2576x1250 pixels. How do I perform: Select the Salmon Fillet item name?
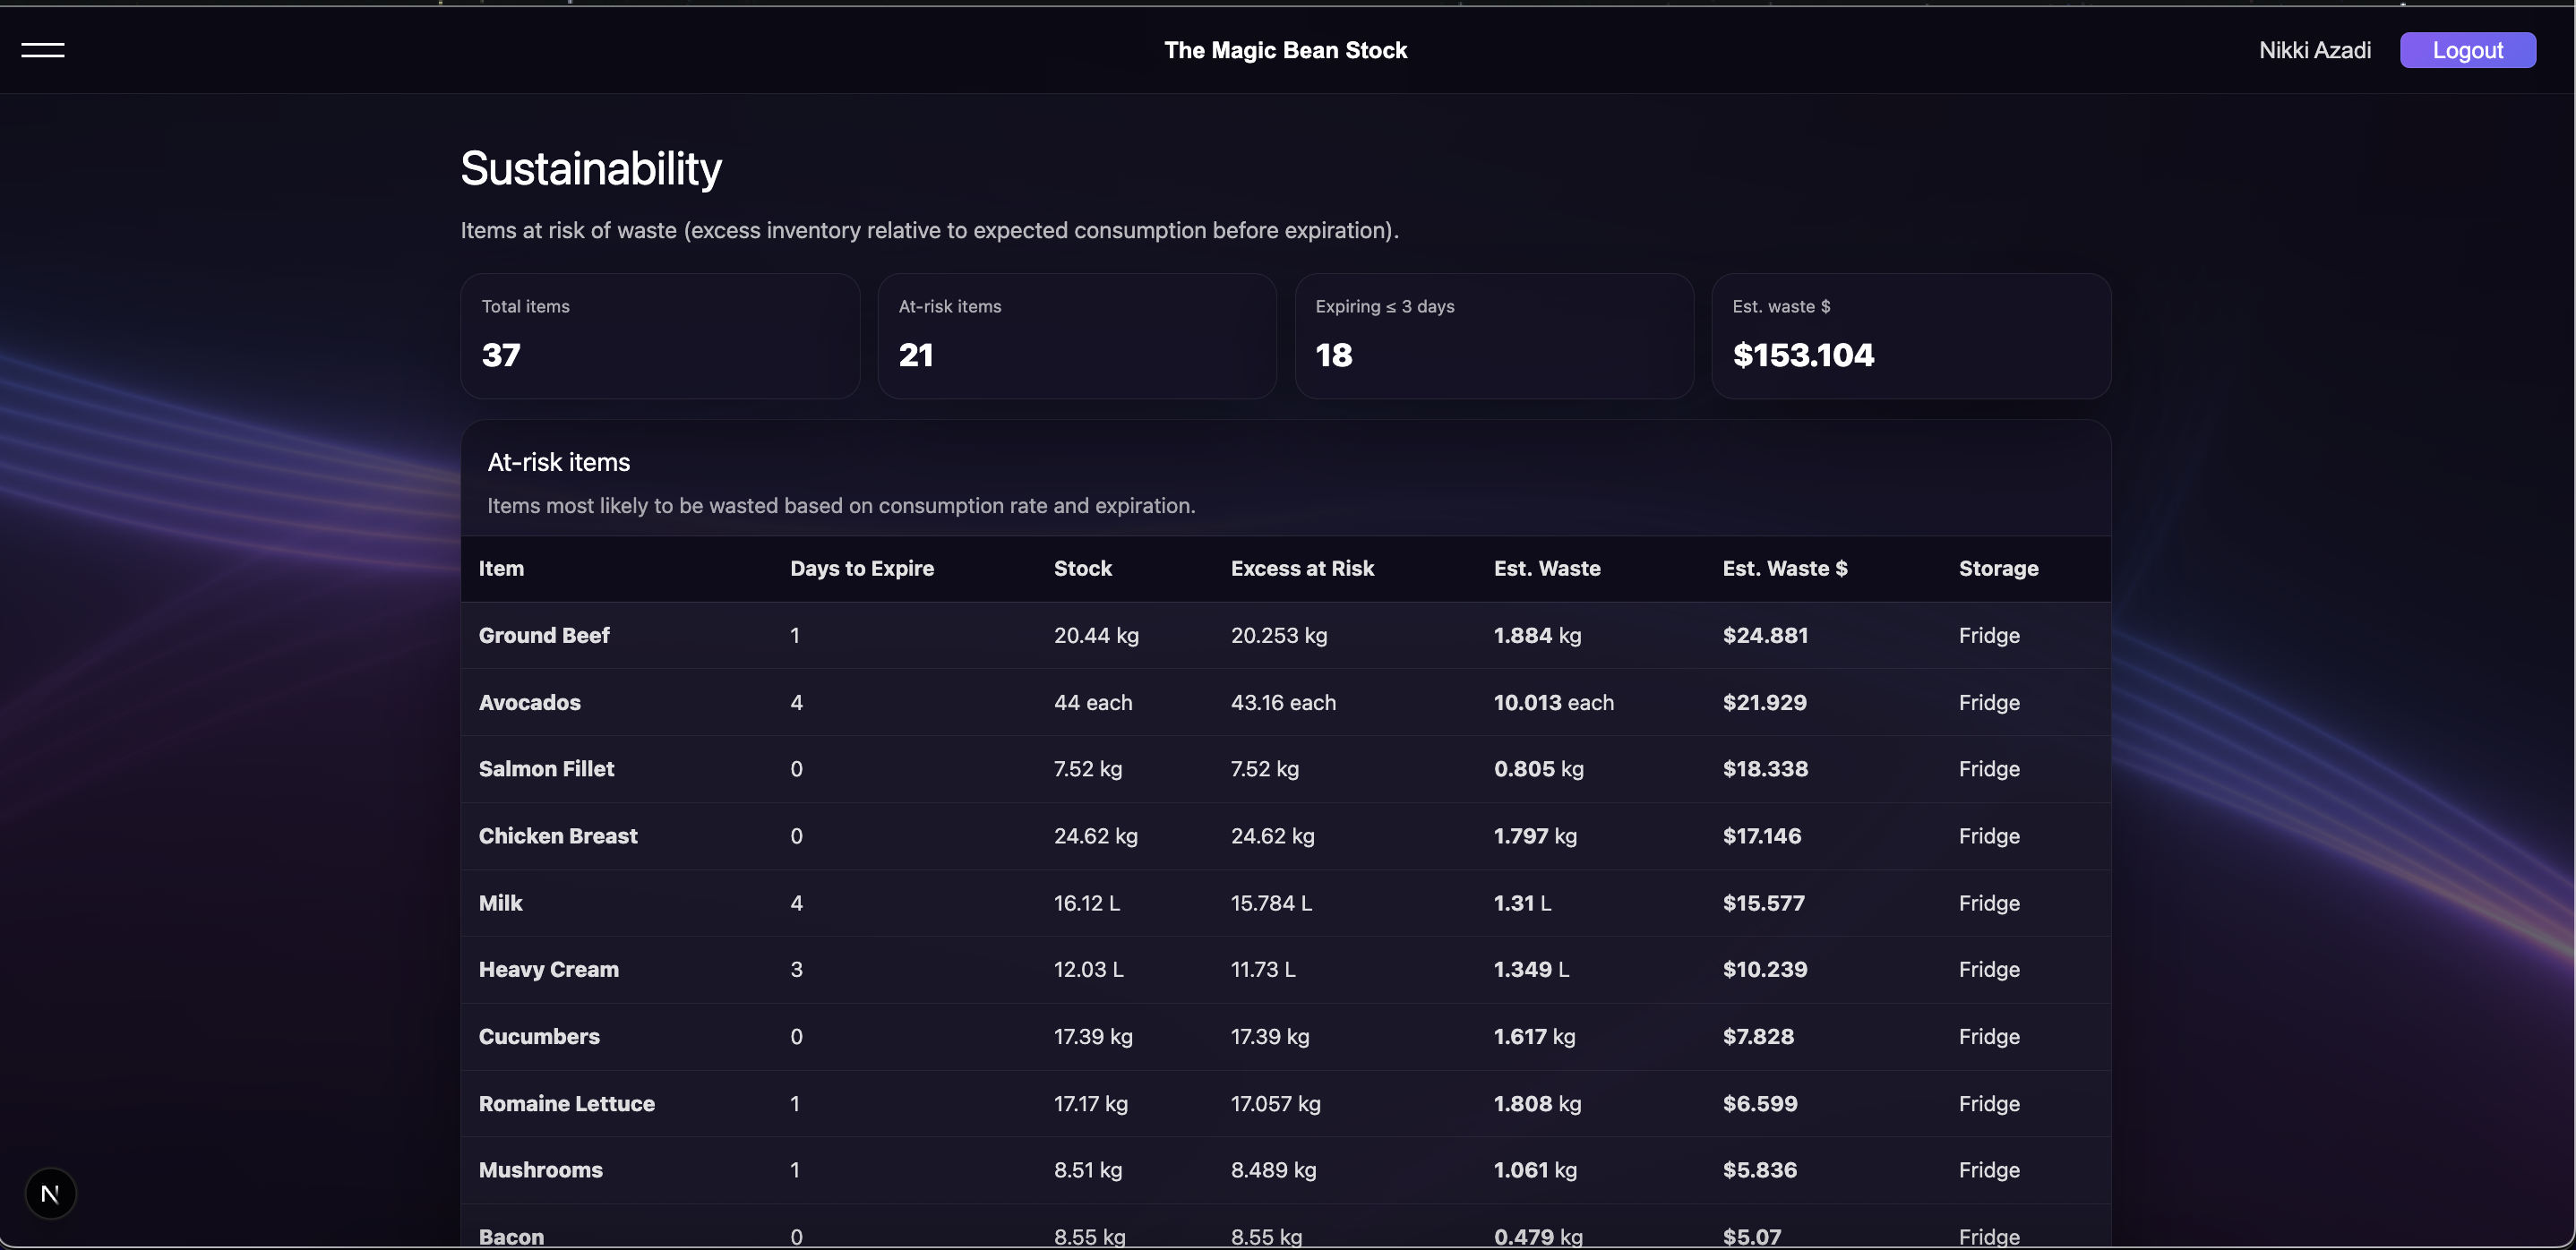tap(546, 769)
